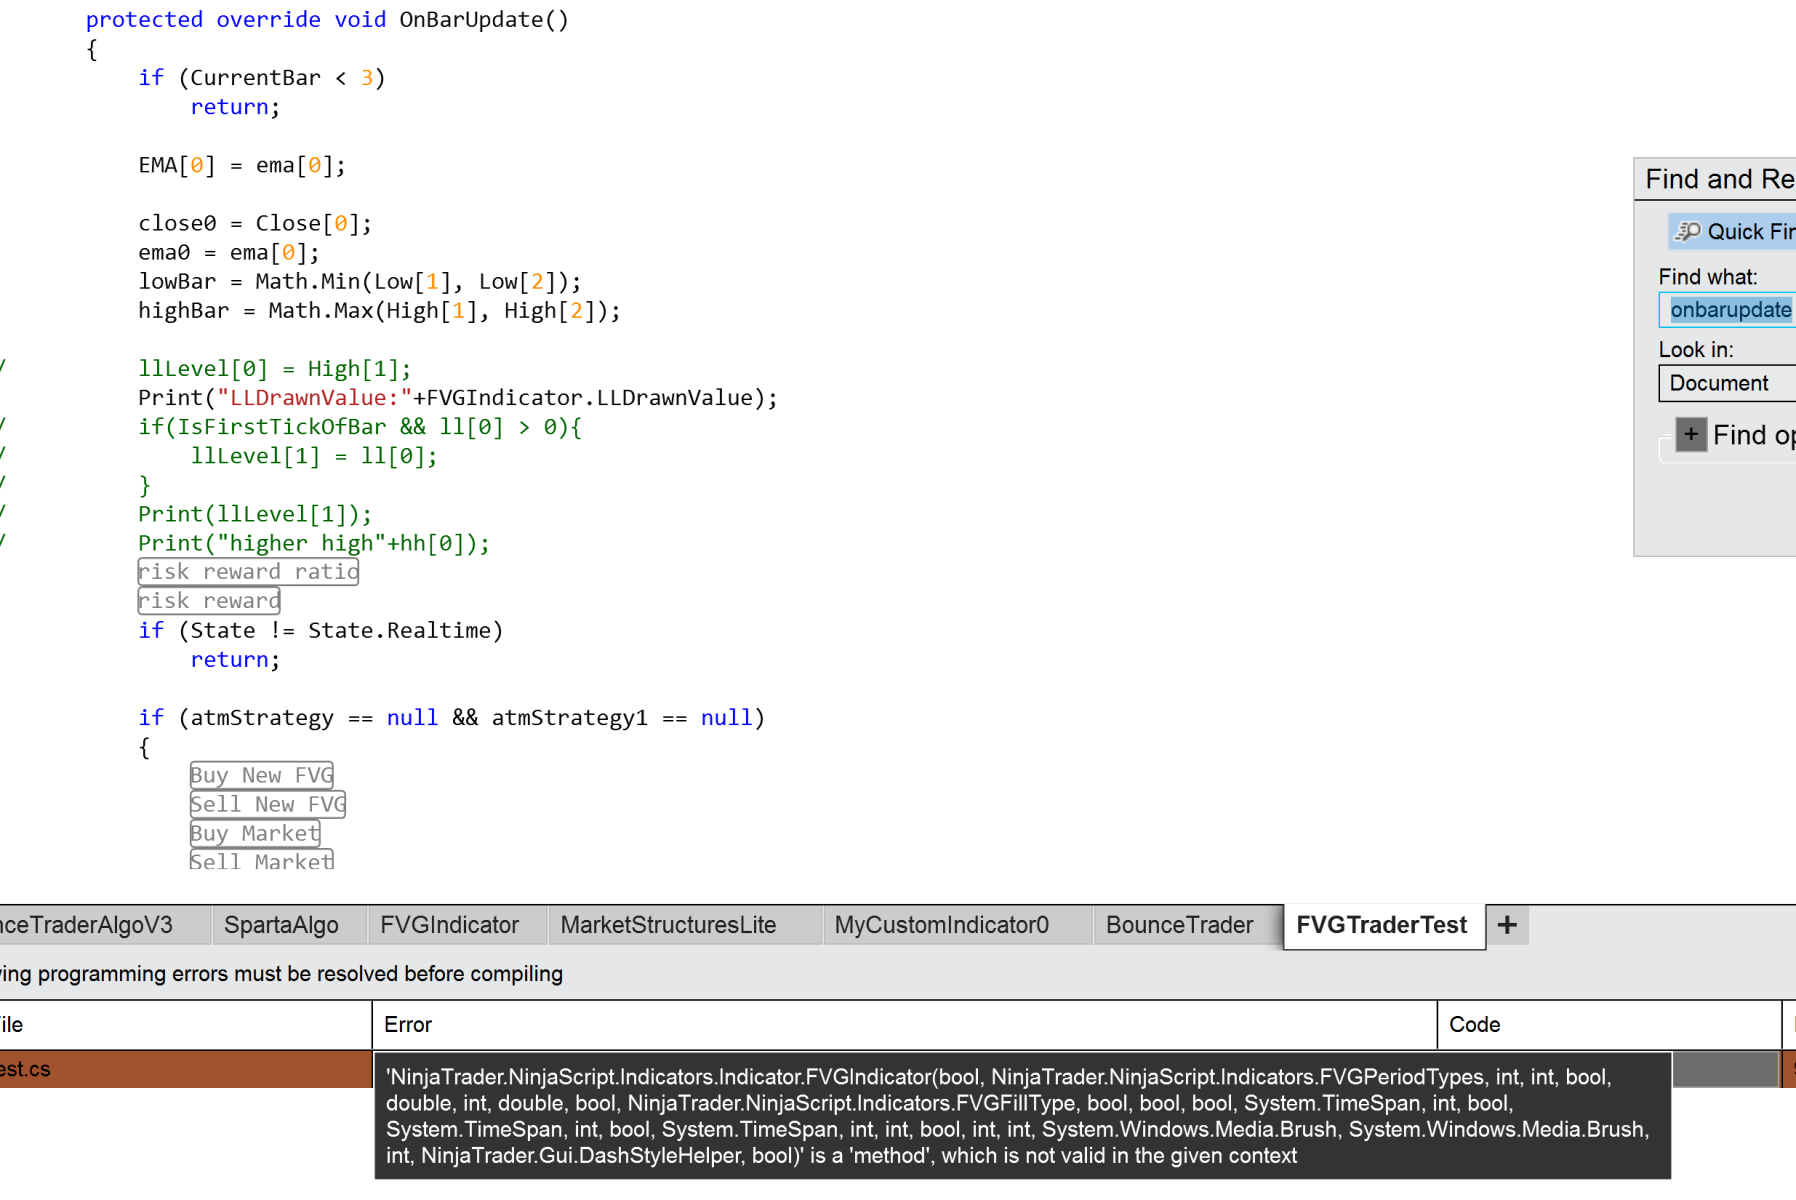Click the Find what input field
The width and height of the screenshot is (1796, 1200).
click(x=1728, y=310)
